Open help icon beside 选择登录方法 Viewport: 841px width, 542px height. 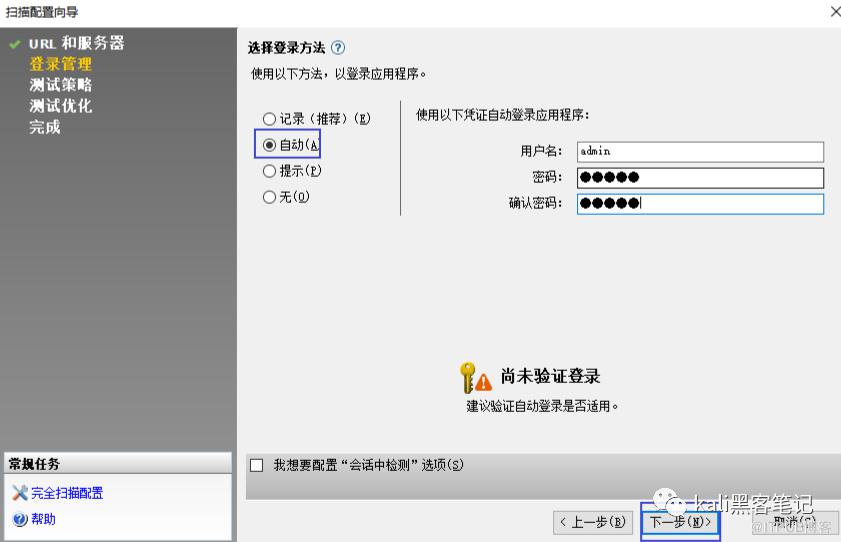(338, 48)
